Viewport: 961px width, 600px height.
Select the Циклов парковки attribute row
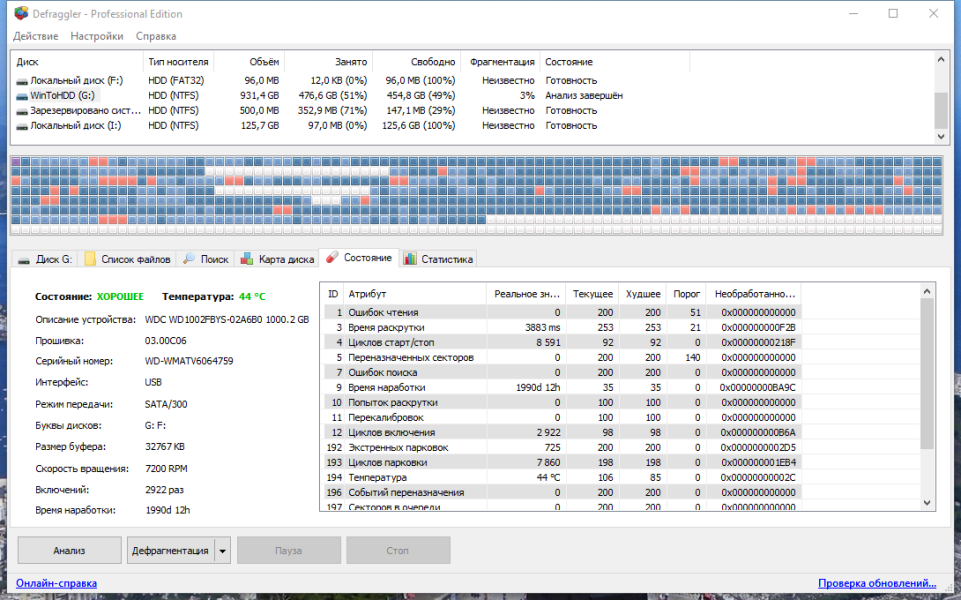pos(562,463)
